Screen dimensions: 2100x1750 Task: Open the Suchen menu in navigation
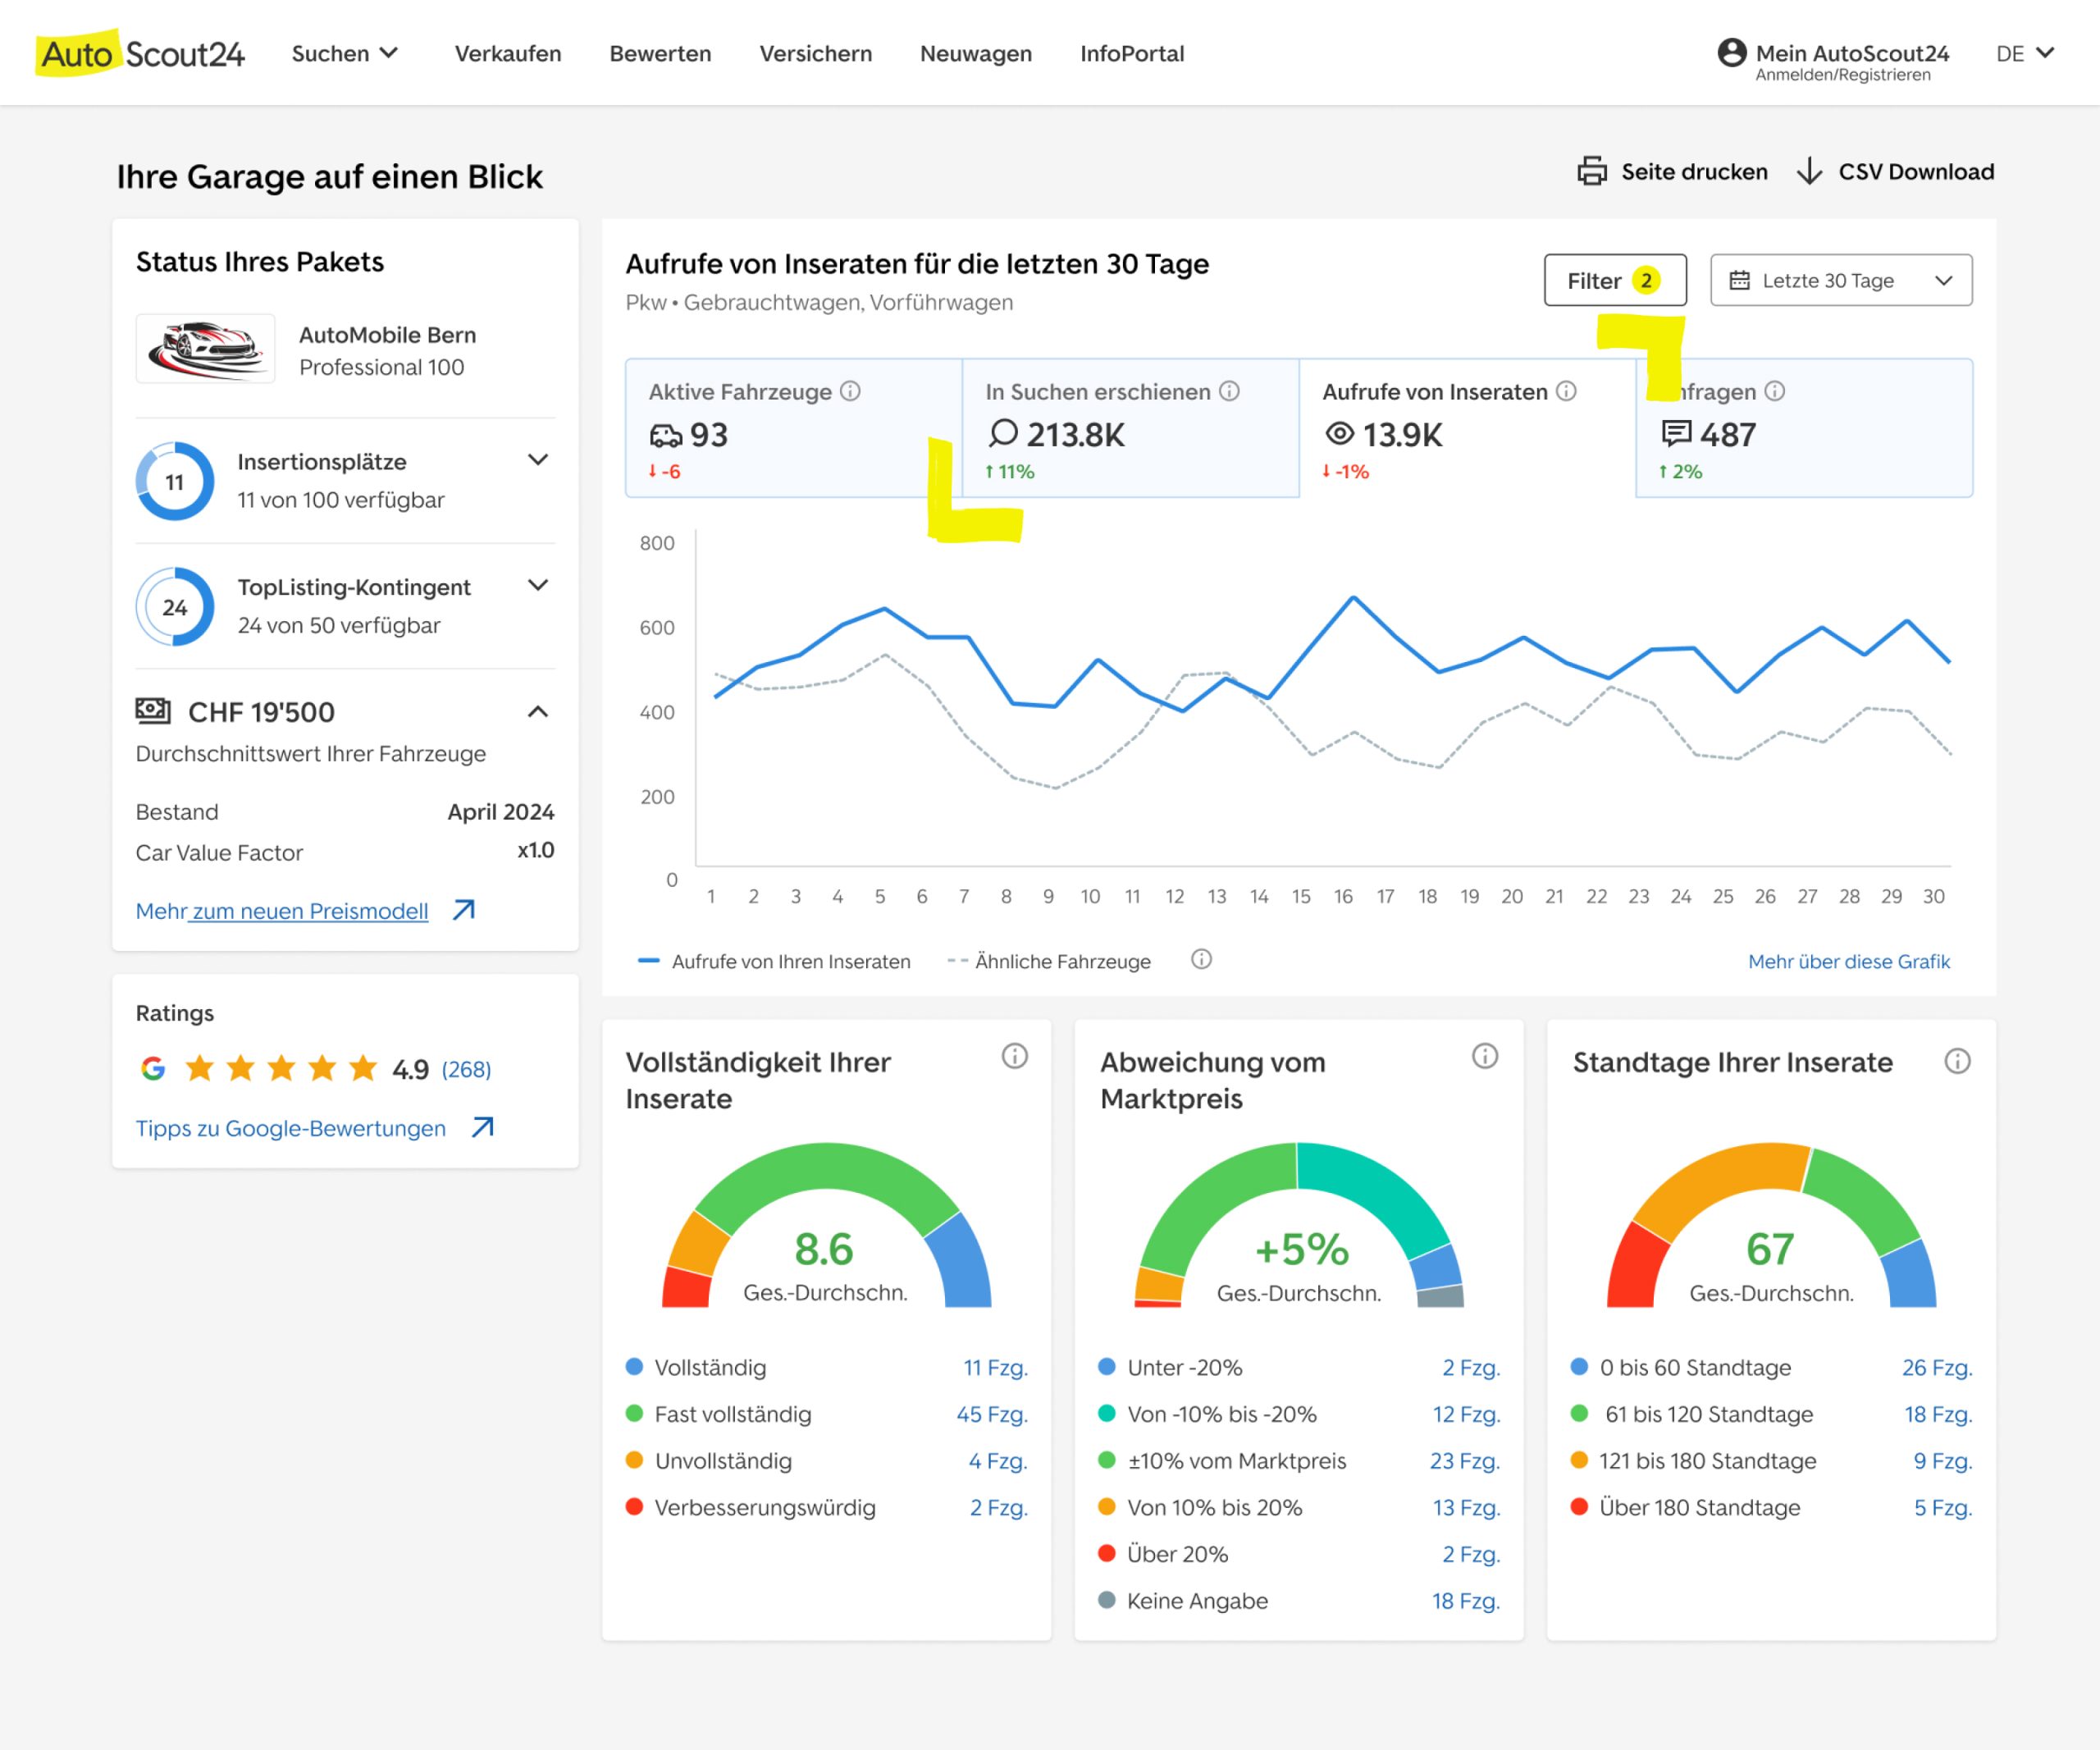(344, 53)
